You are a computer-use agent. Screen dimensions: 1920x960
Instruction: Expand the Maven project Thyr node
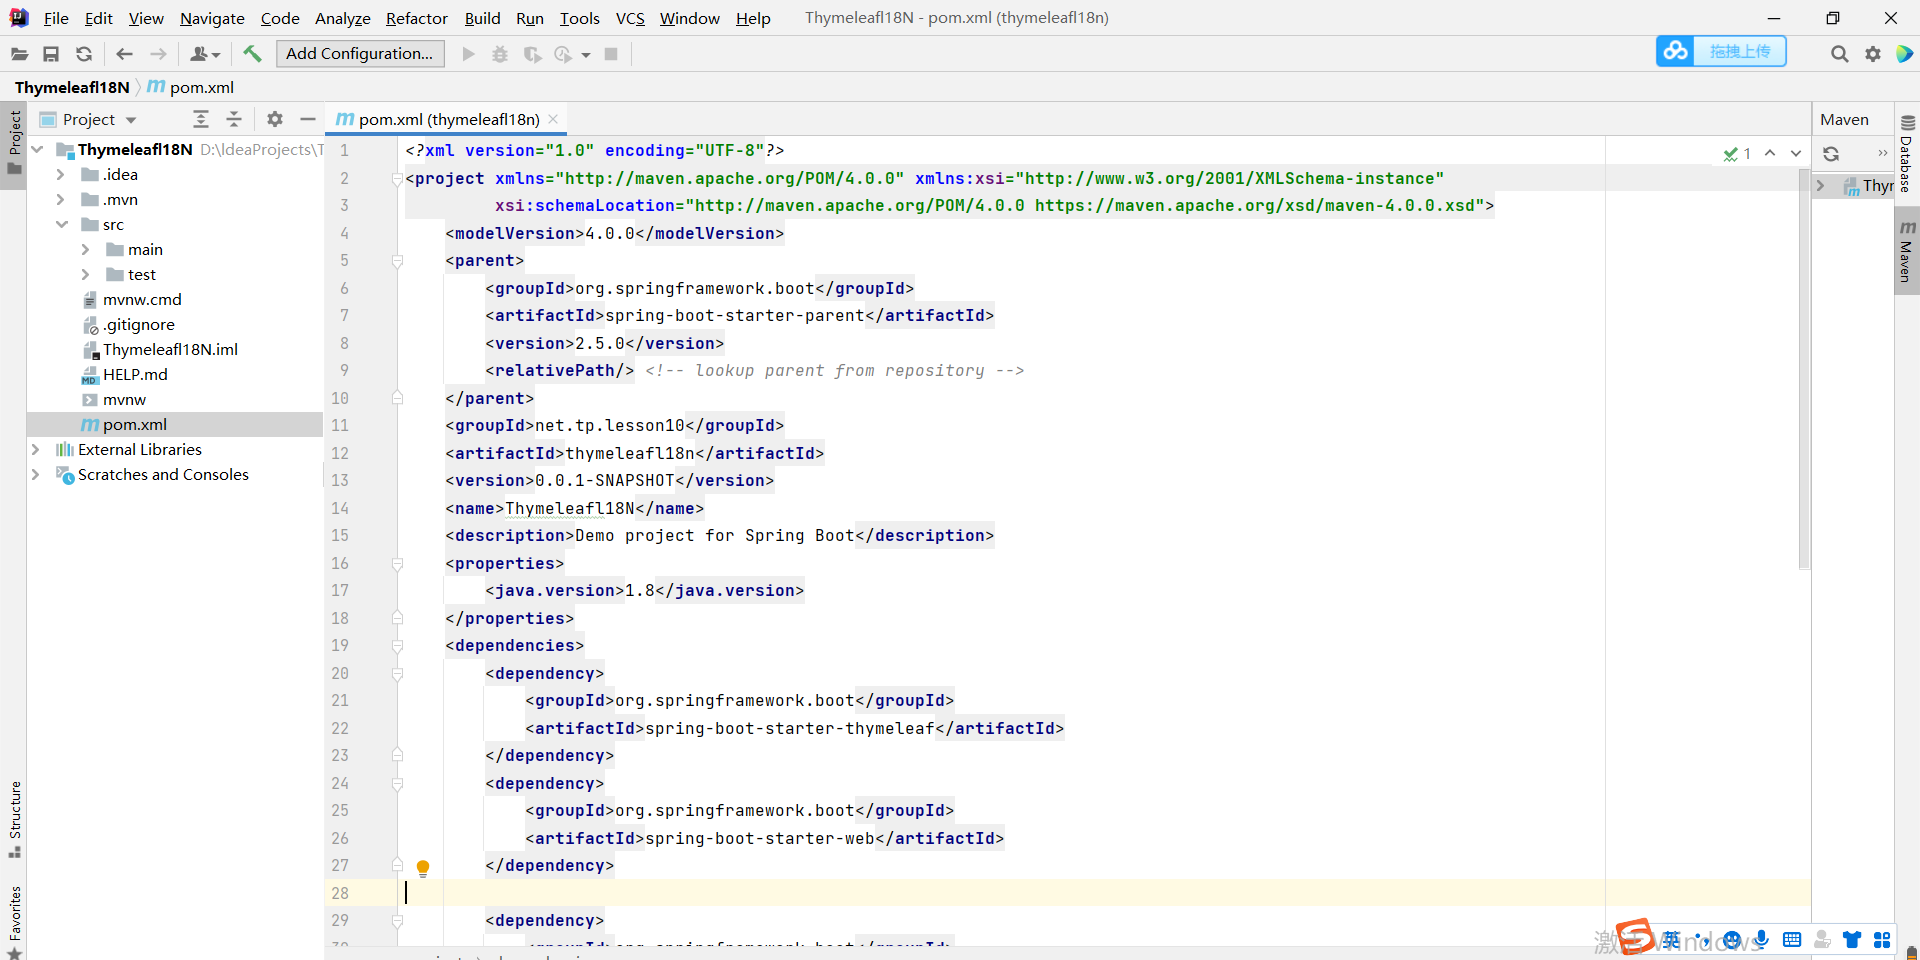coord(1821,185)
